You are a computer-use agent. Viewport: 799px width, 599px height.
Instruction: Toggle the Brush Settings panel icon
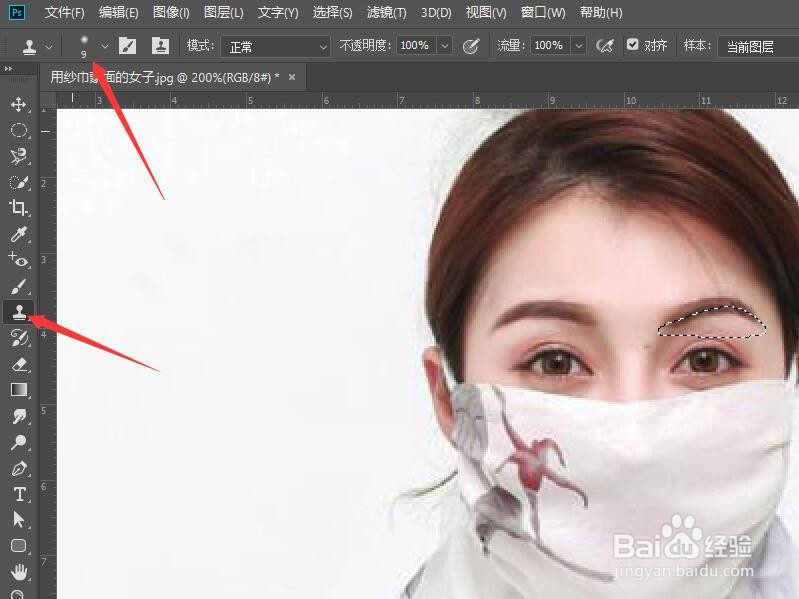127,46
